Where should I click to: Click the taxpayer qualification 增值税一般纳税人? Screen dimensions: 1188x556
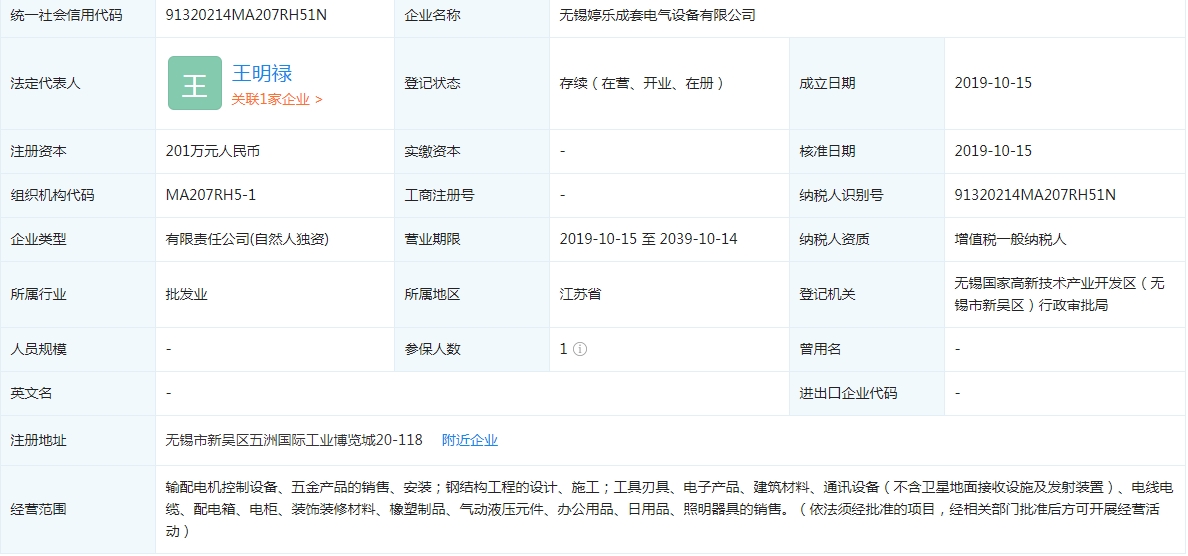pyautogui.click(x=1011, y=239)
